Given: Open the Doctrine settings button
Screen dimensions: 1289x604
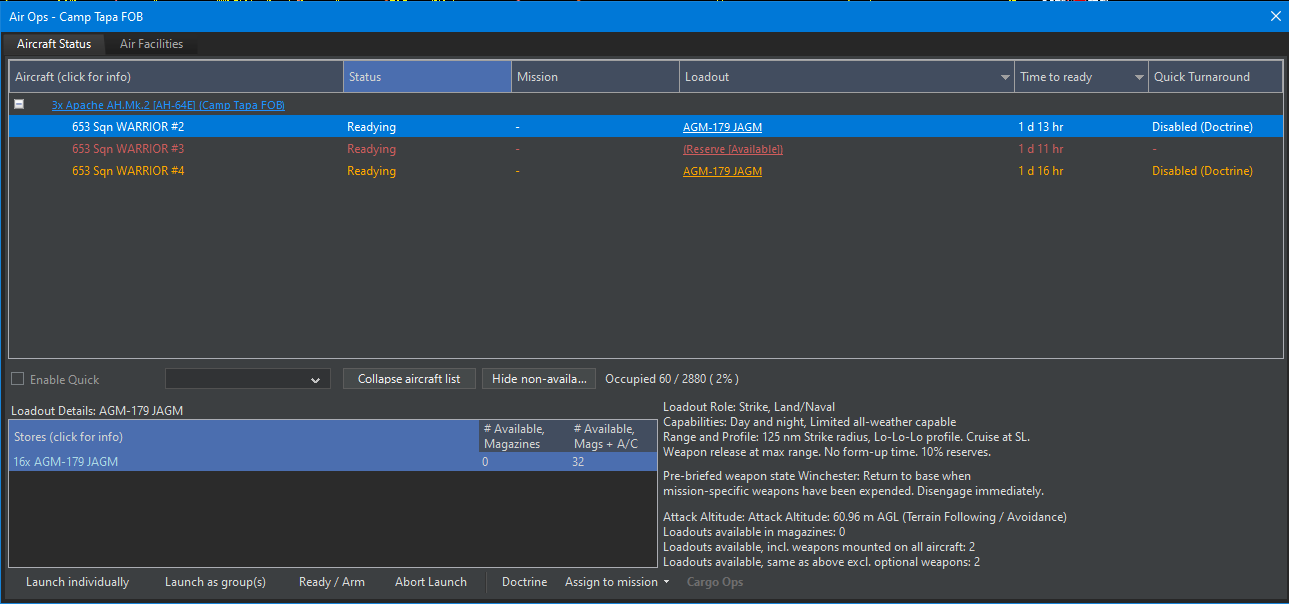Looking at the screenshot, I should pos(524,582).
